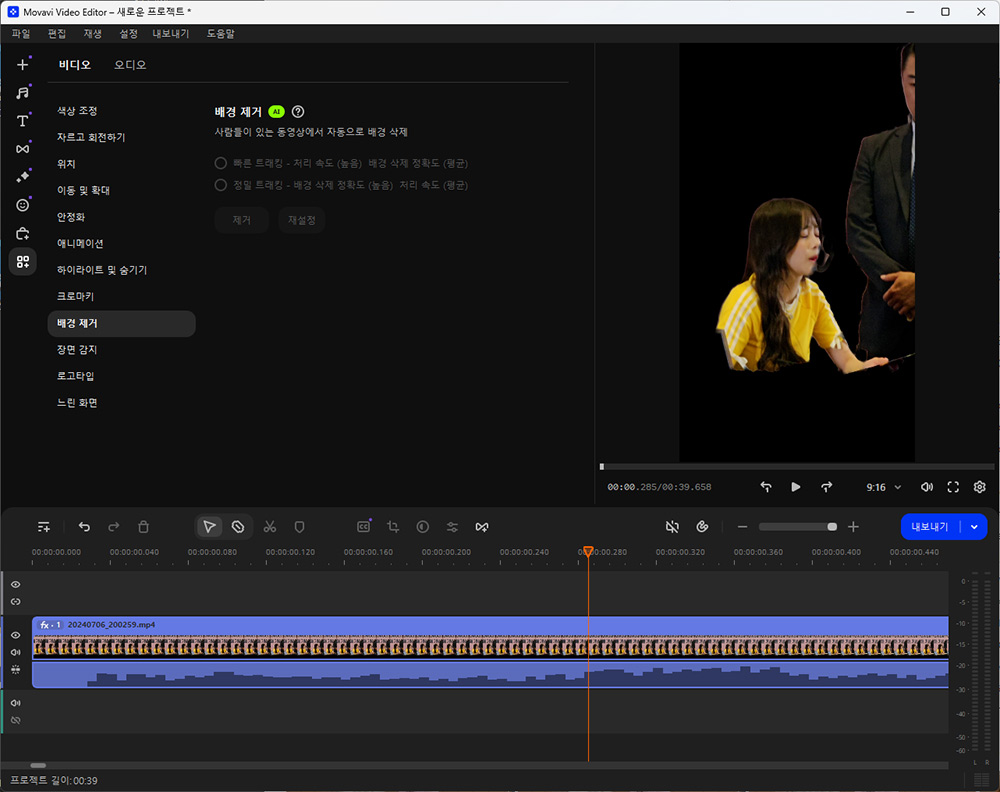Open the Titles text tool
1000x792 pixels.
point(22,121)
